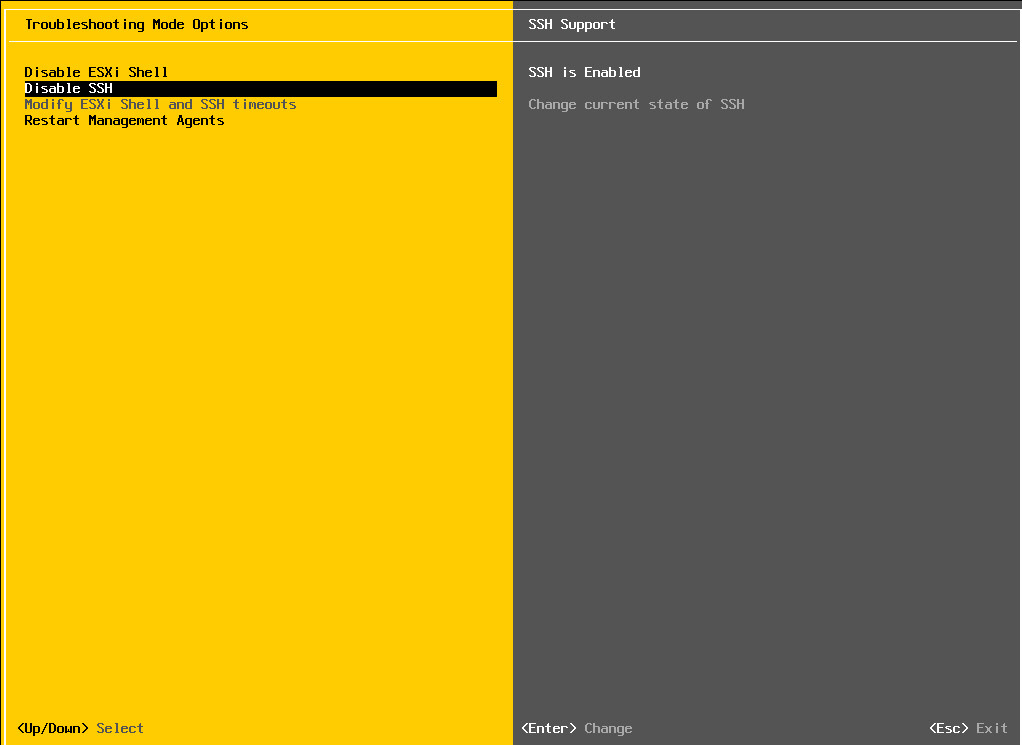This screenshot has height=745, width=1022.
Task: Choose Restart Management Agents
Action: [124, 121]
